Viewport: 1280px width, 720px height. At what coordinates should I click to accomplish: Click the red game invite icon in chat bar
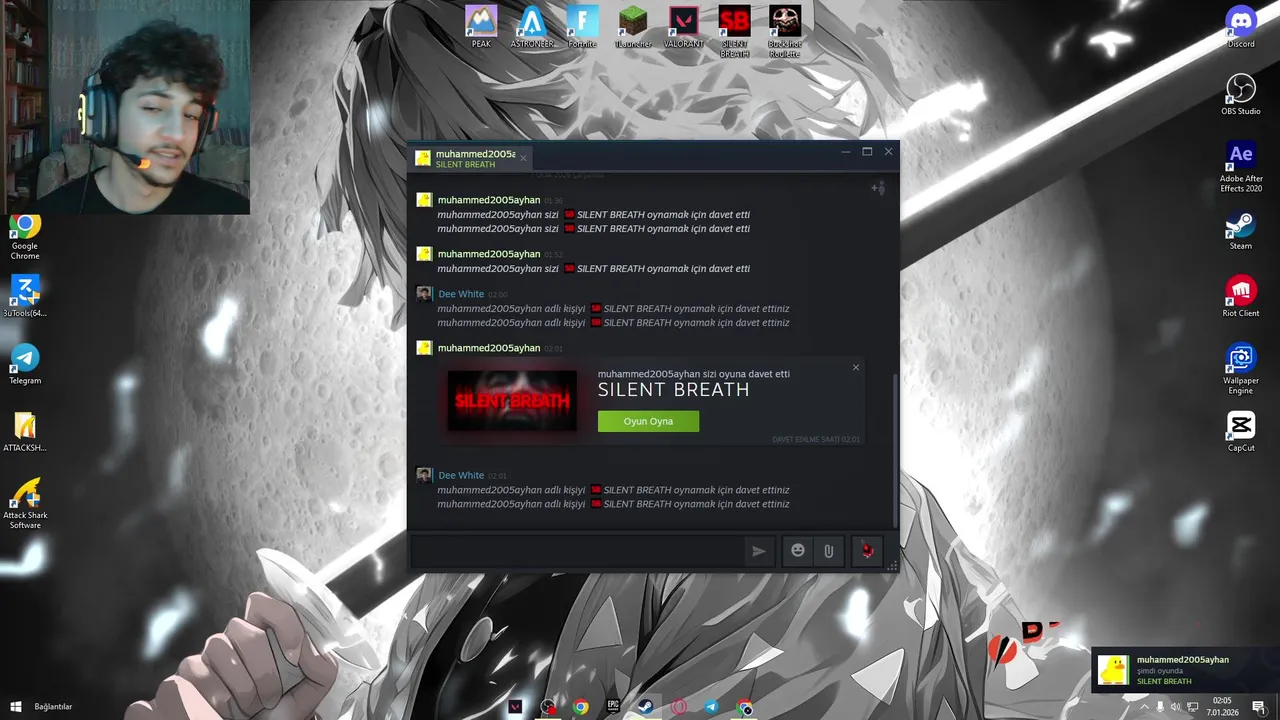coord(867,551)
